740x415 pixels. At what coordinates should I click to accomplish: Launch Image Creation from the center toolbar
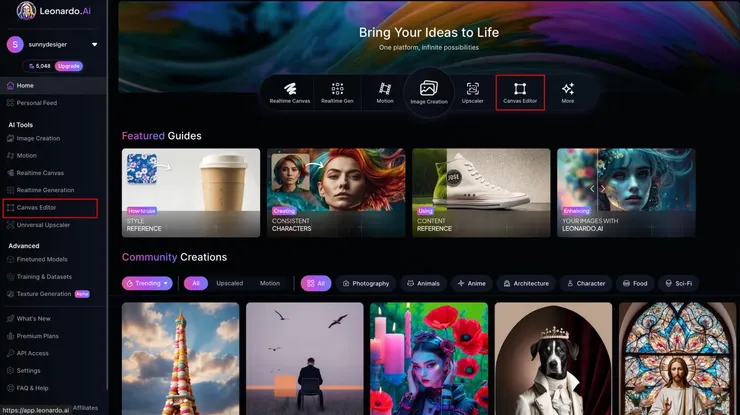pos(429,92)
